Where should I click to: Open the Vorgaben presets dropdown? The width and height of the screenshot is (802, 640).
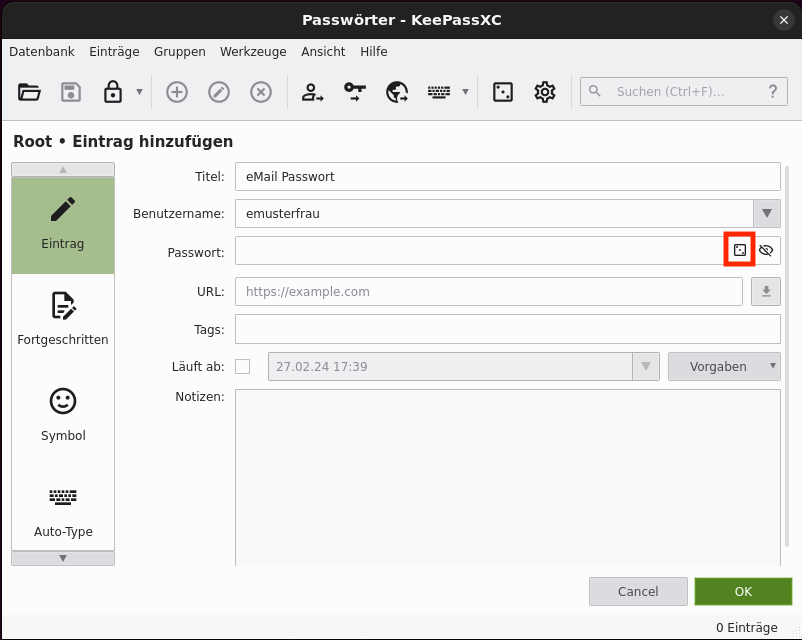pos(724,366)
